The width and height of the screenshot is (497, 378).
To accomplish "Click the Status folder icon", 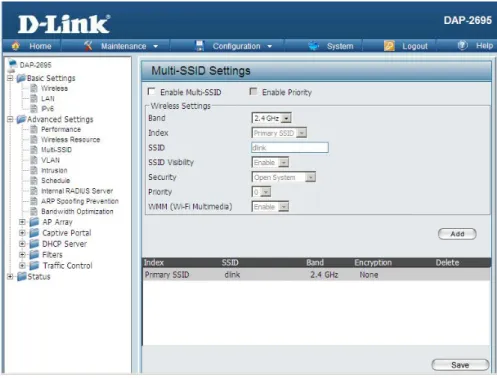I will point(22,276).
